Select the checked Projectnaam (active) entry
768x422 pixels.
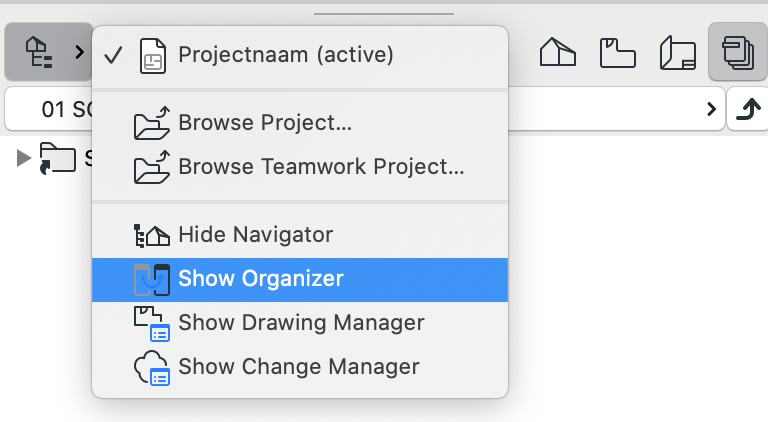tap(300, 55)
